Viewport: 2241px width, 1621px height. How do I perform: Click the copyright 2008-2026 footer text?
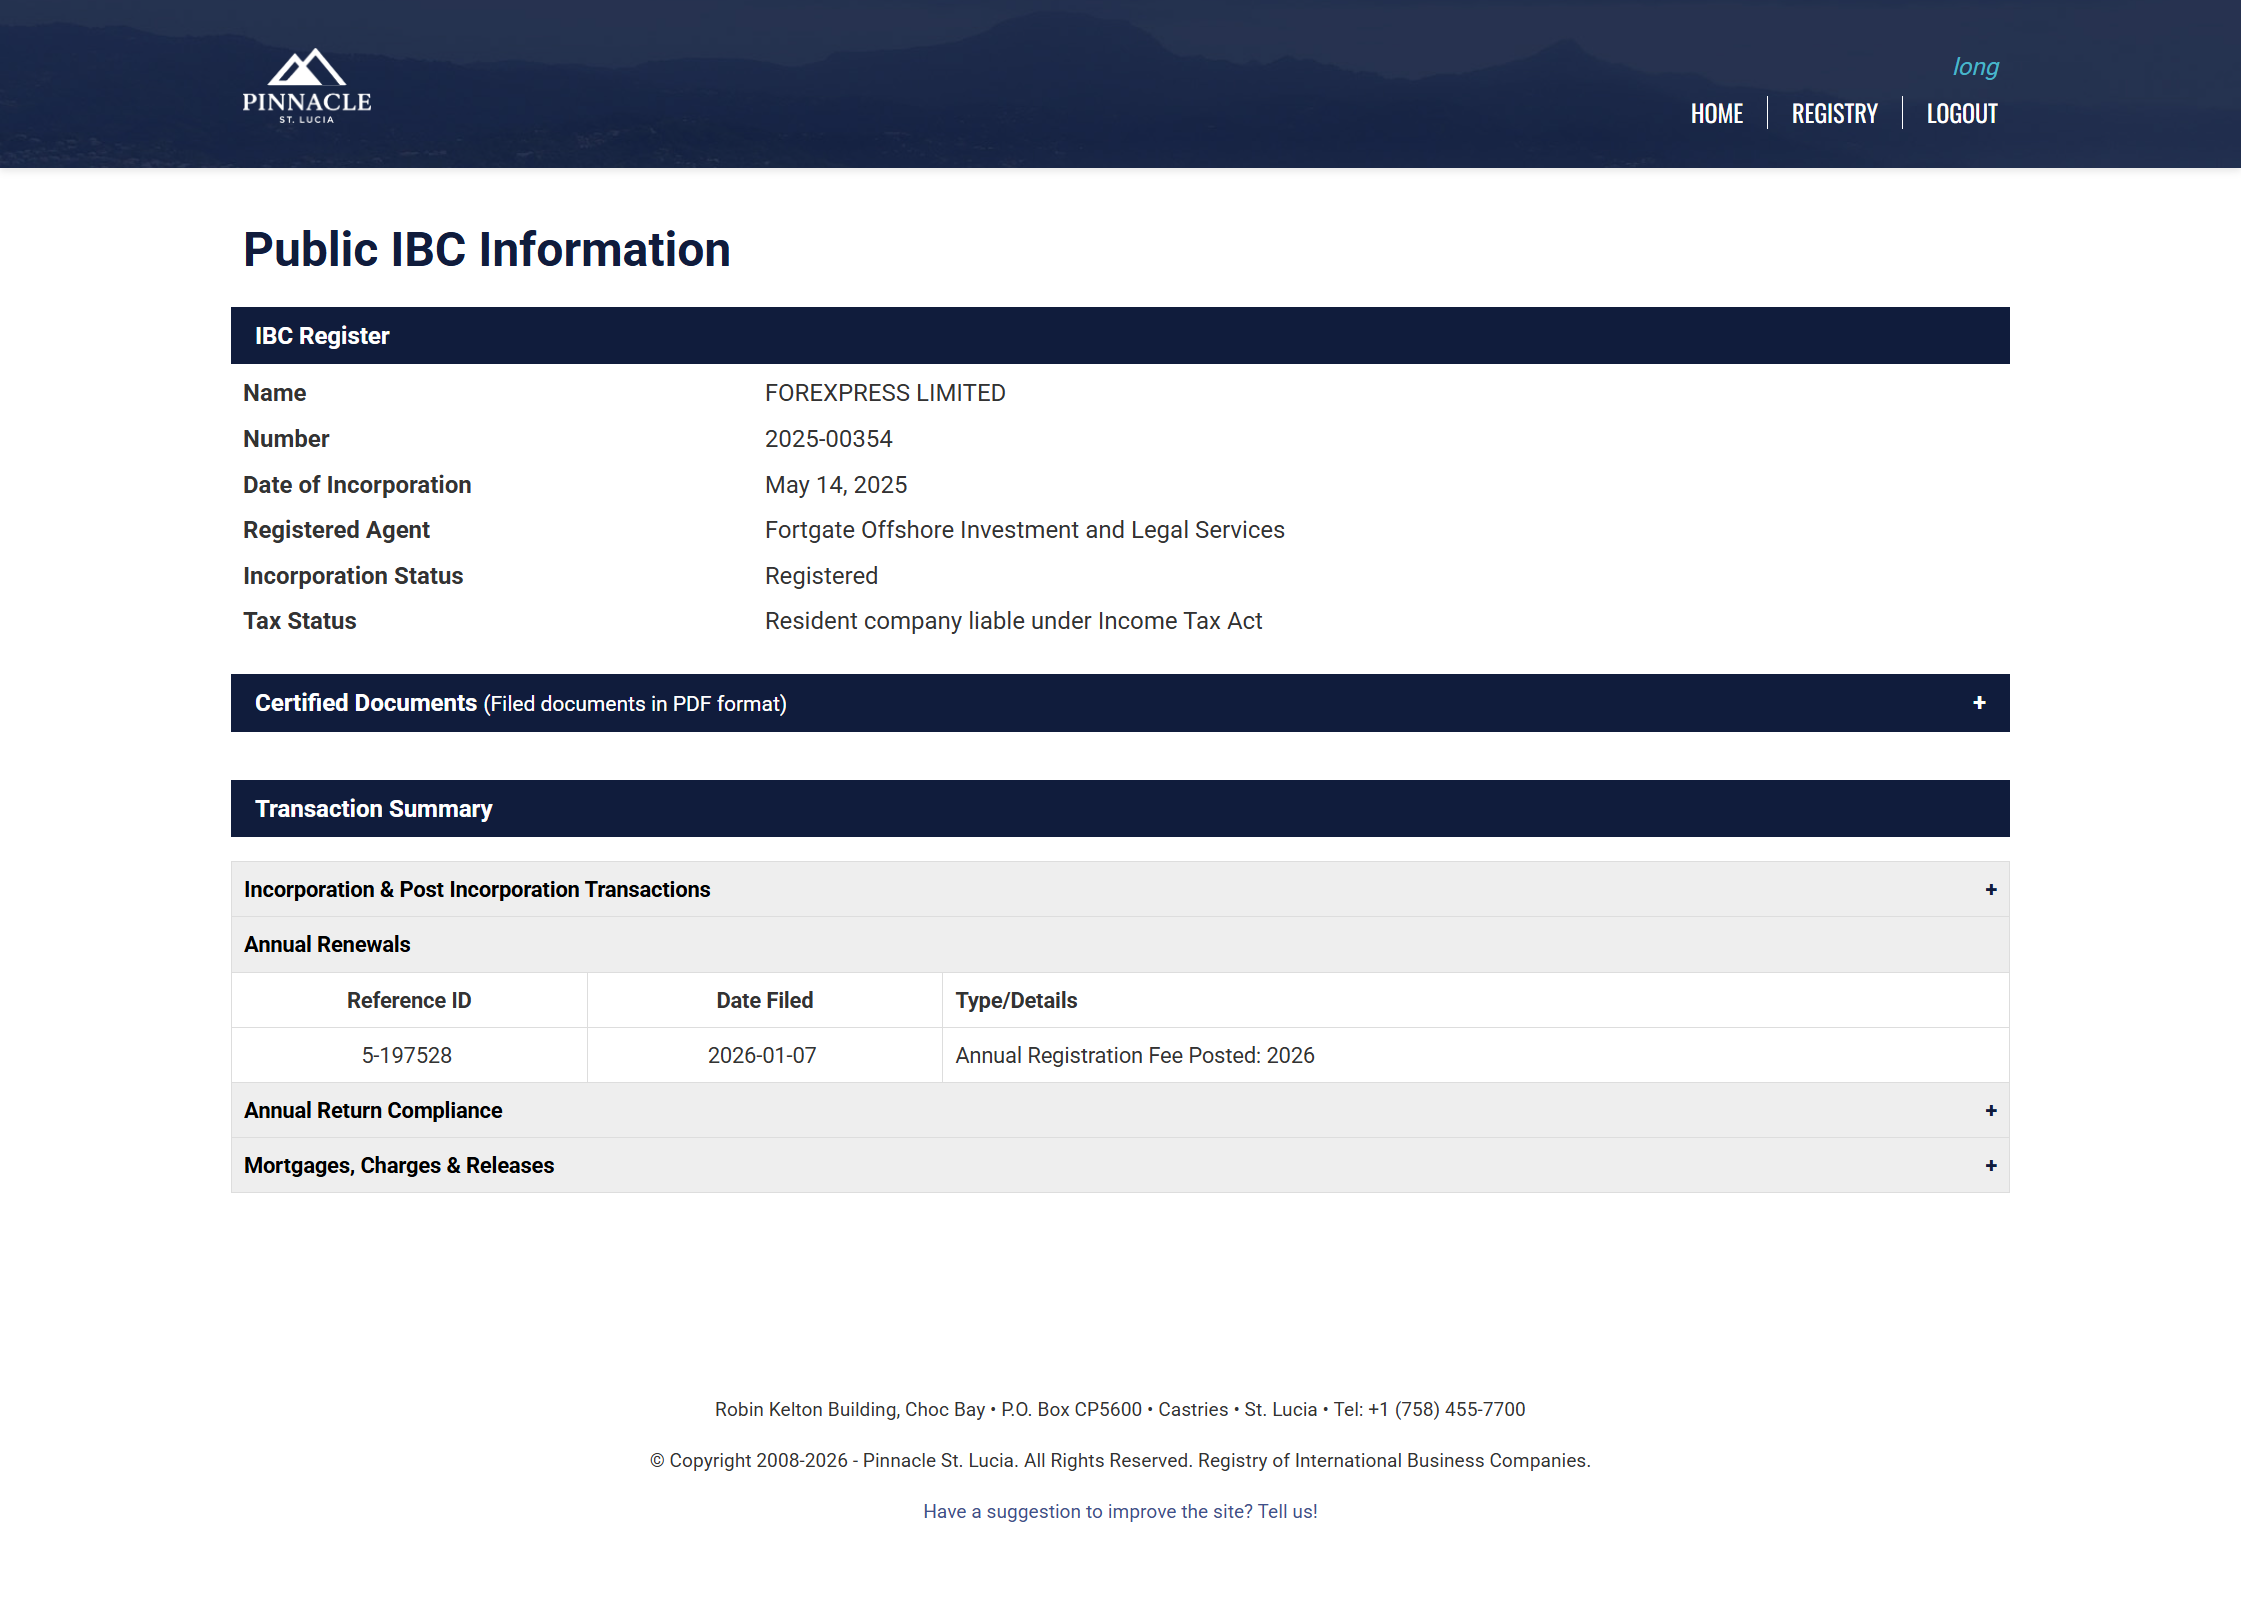coord(1120,1461)
